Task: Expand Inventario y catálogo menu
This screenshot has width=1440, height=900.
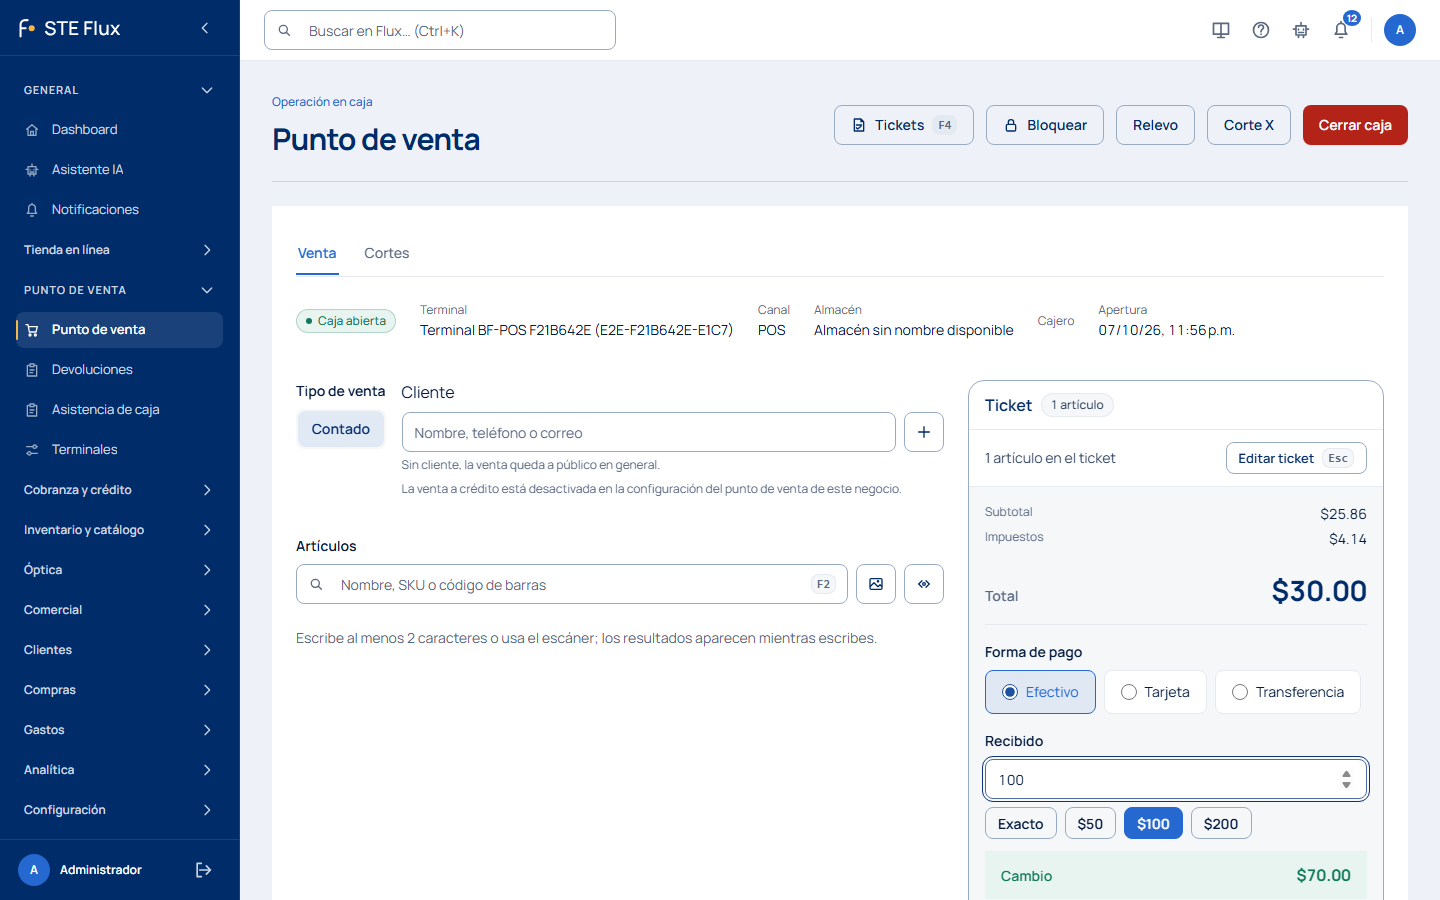Action: click(x=120, y=530)
